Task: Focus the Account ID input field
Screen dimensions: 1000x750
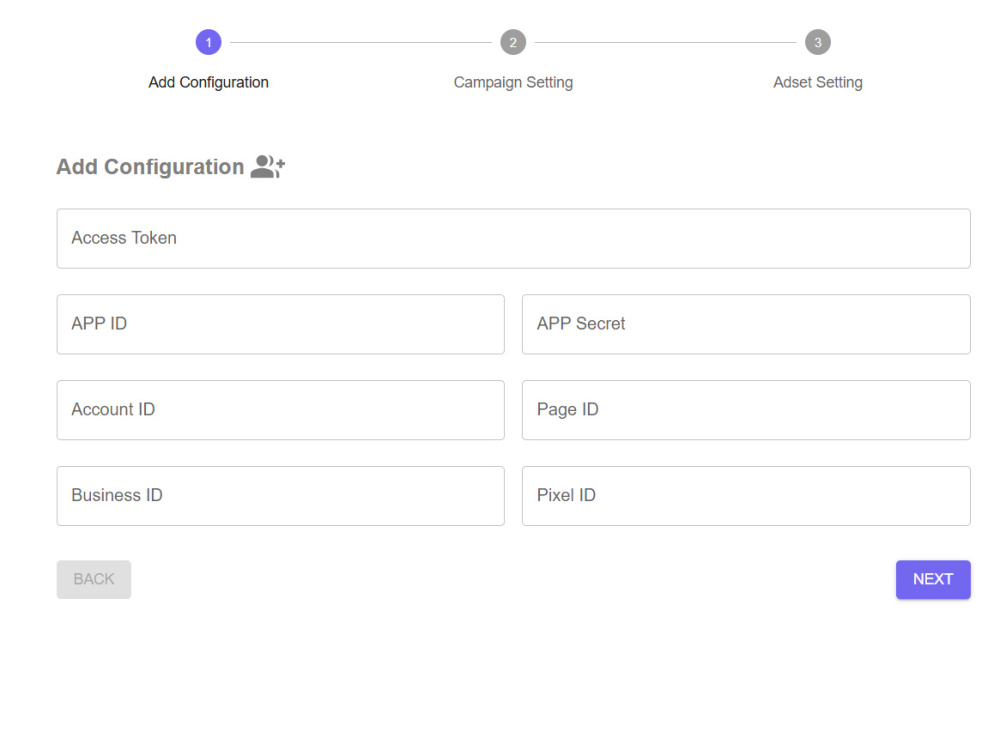Action: [281, 410]
